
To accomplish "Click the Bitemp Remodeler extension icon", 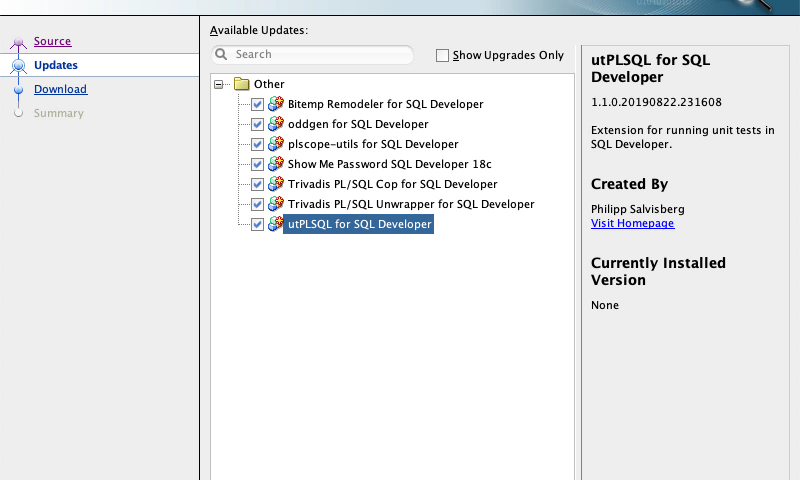I will point(276,104).
